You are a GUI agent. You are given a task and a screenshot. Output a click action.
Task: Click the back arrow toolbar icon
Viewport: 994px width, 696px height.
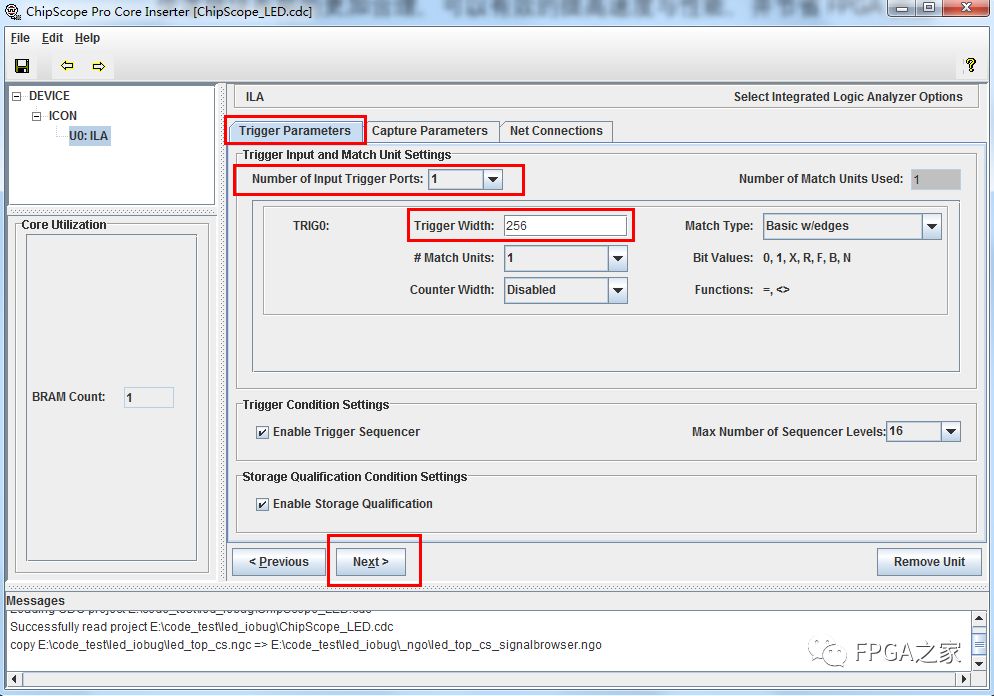coord(67,66)
